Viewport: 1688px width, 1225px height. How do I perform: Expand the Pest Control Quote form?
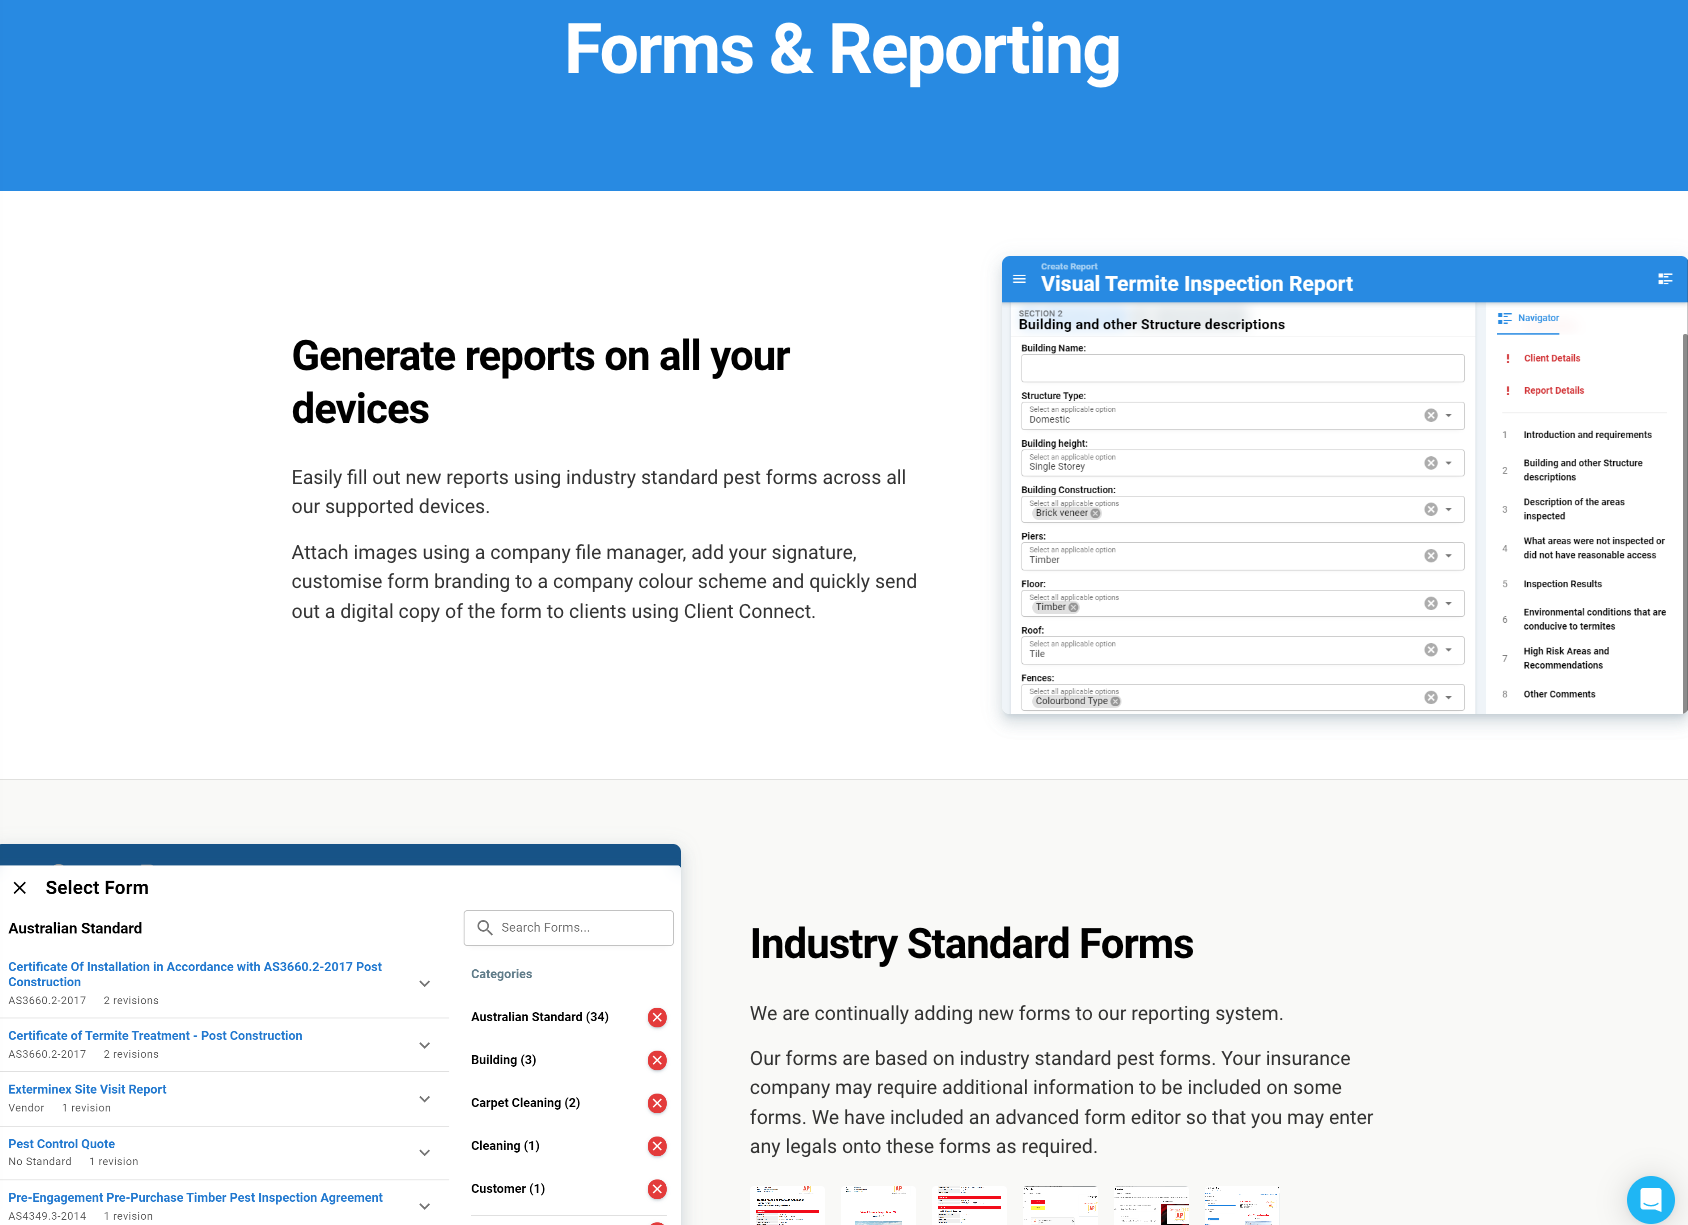point(425,1153)
